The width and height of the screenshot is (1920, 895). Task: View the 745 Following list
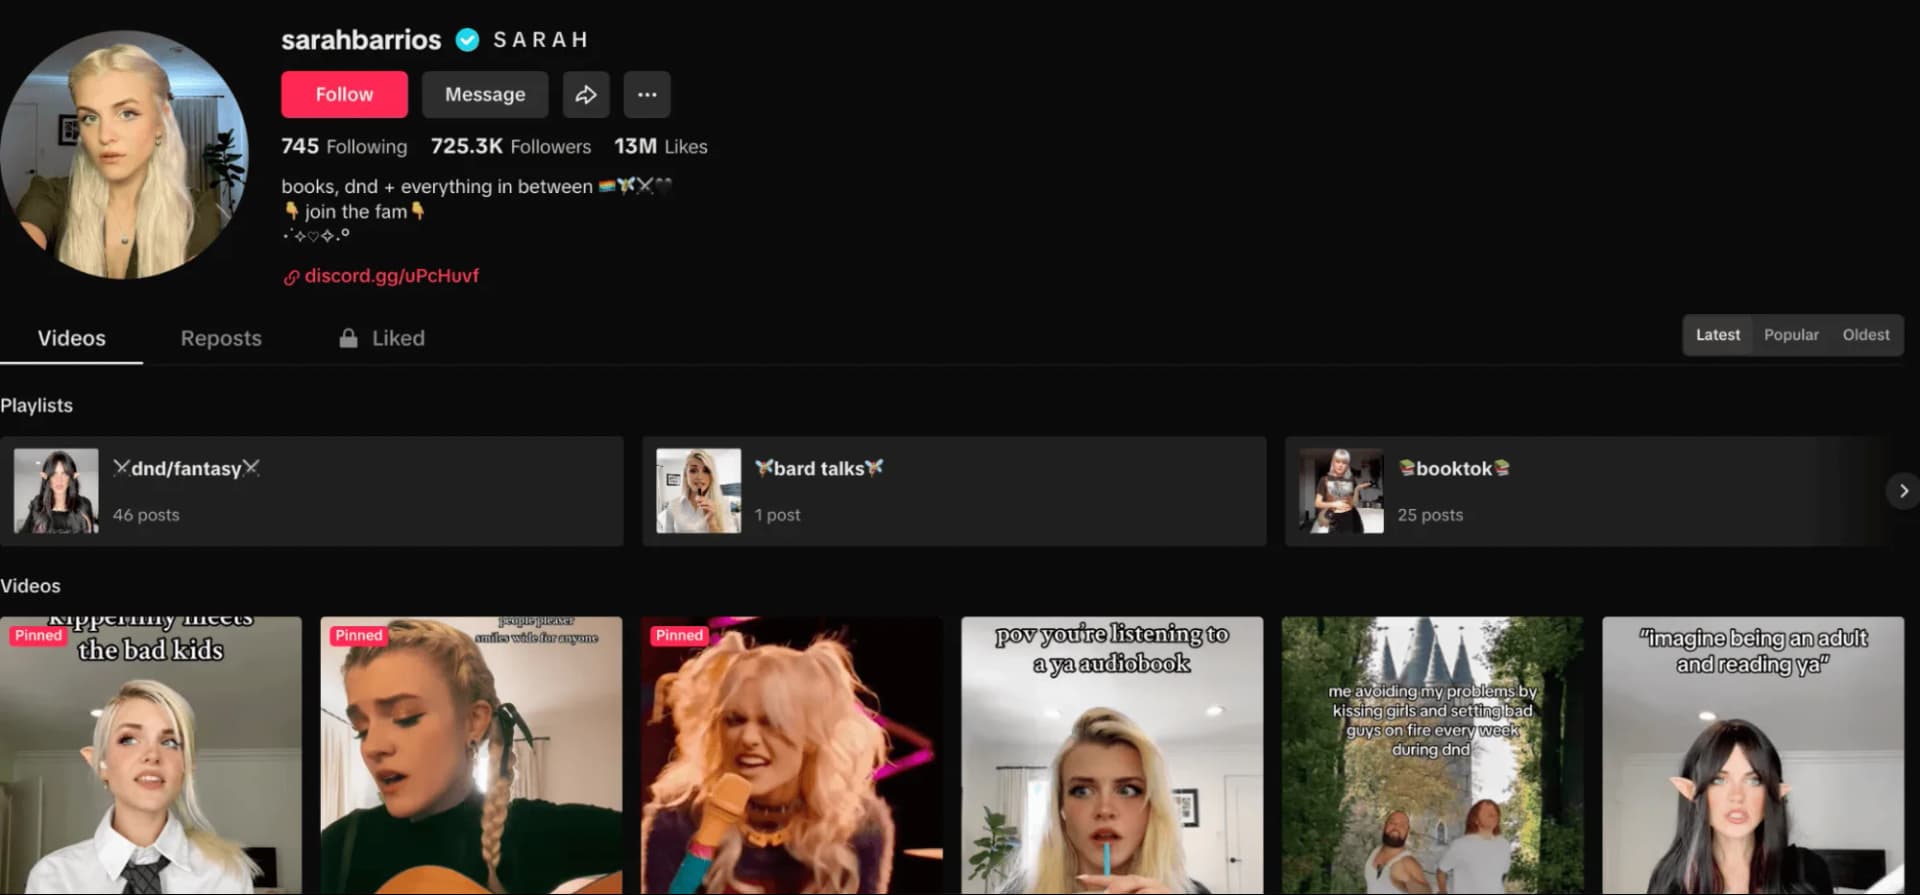[344, 146]
